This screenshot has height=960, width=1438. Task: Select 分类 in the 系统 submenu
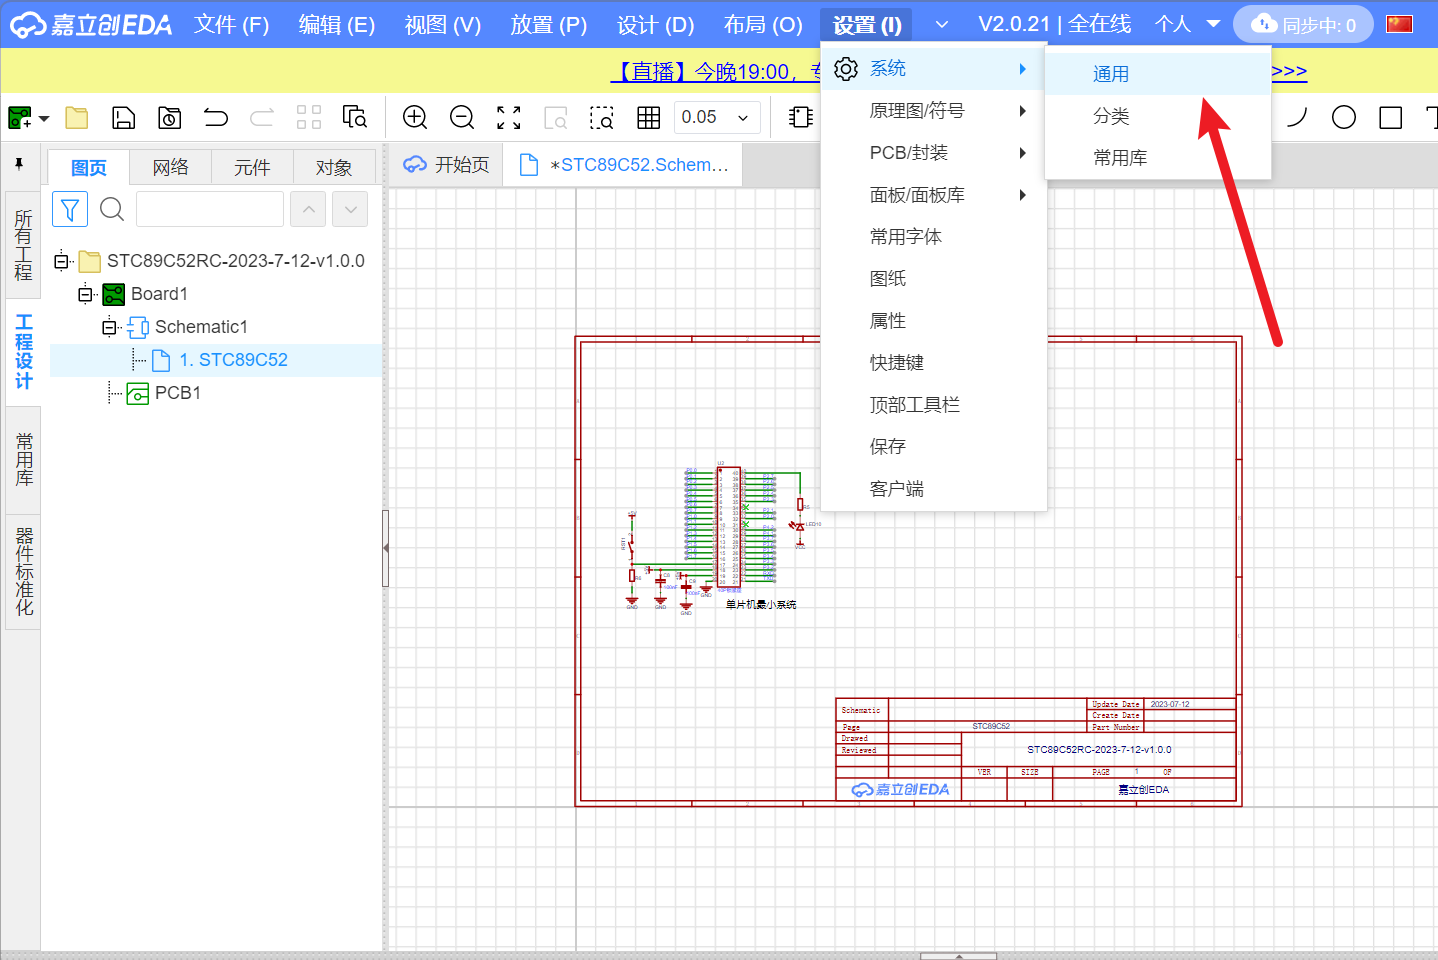pos(1158,116)
